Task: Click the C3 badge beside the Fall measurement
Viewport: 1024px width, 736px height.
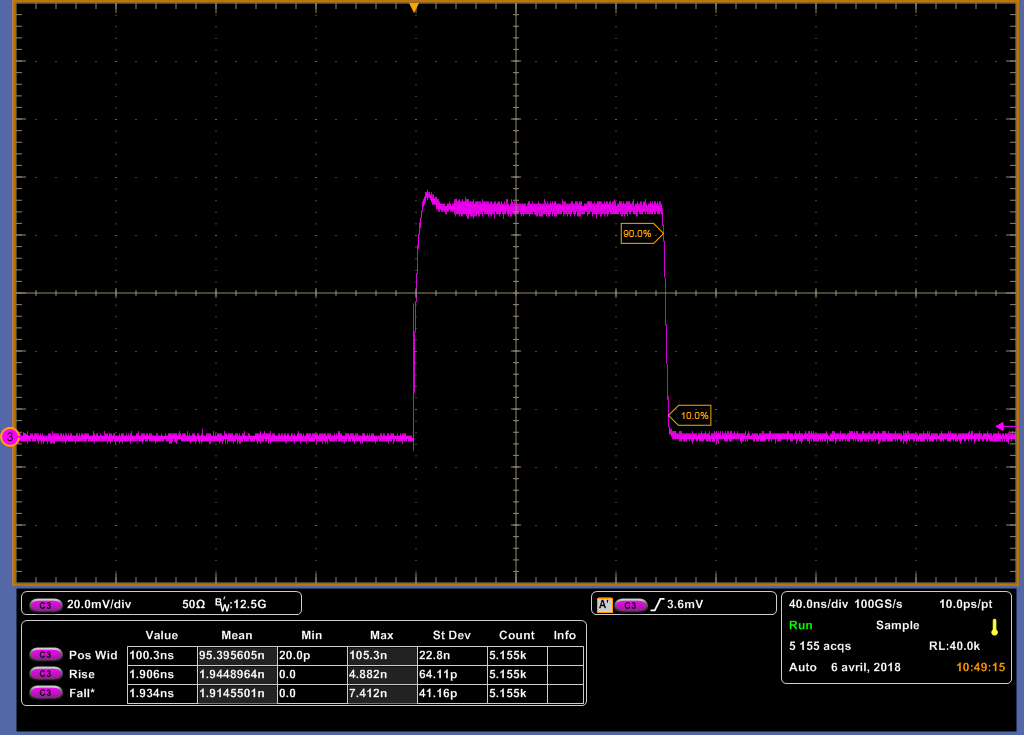Action: [46, 693]
